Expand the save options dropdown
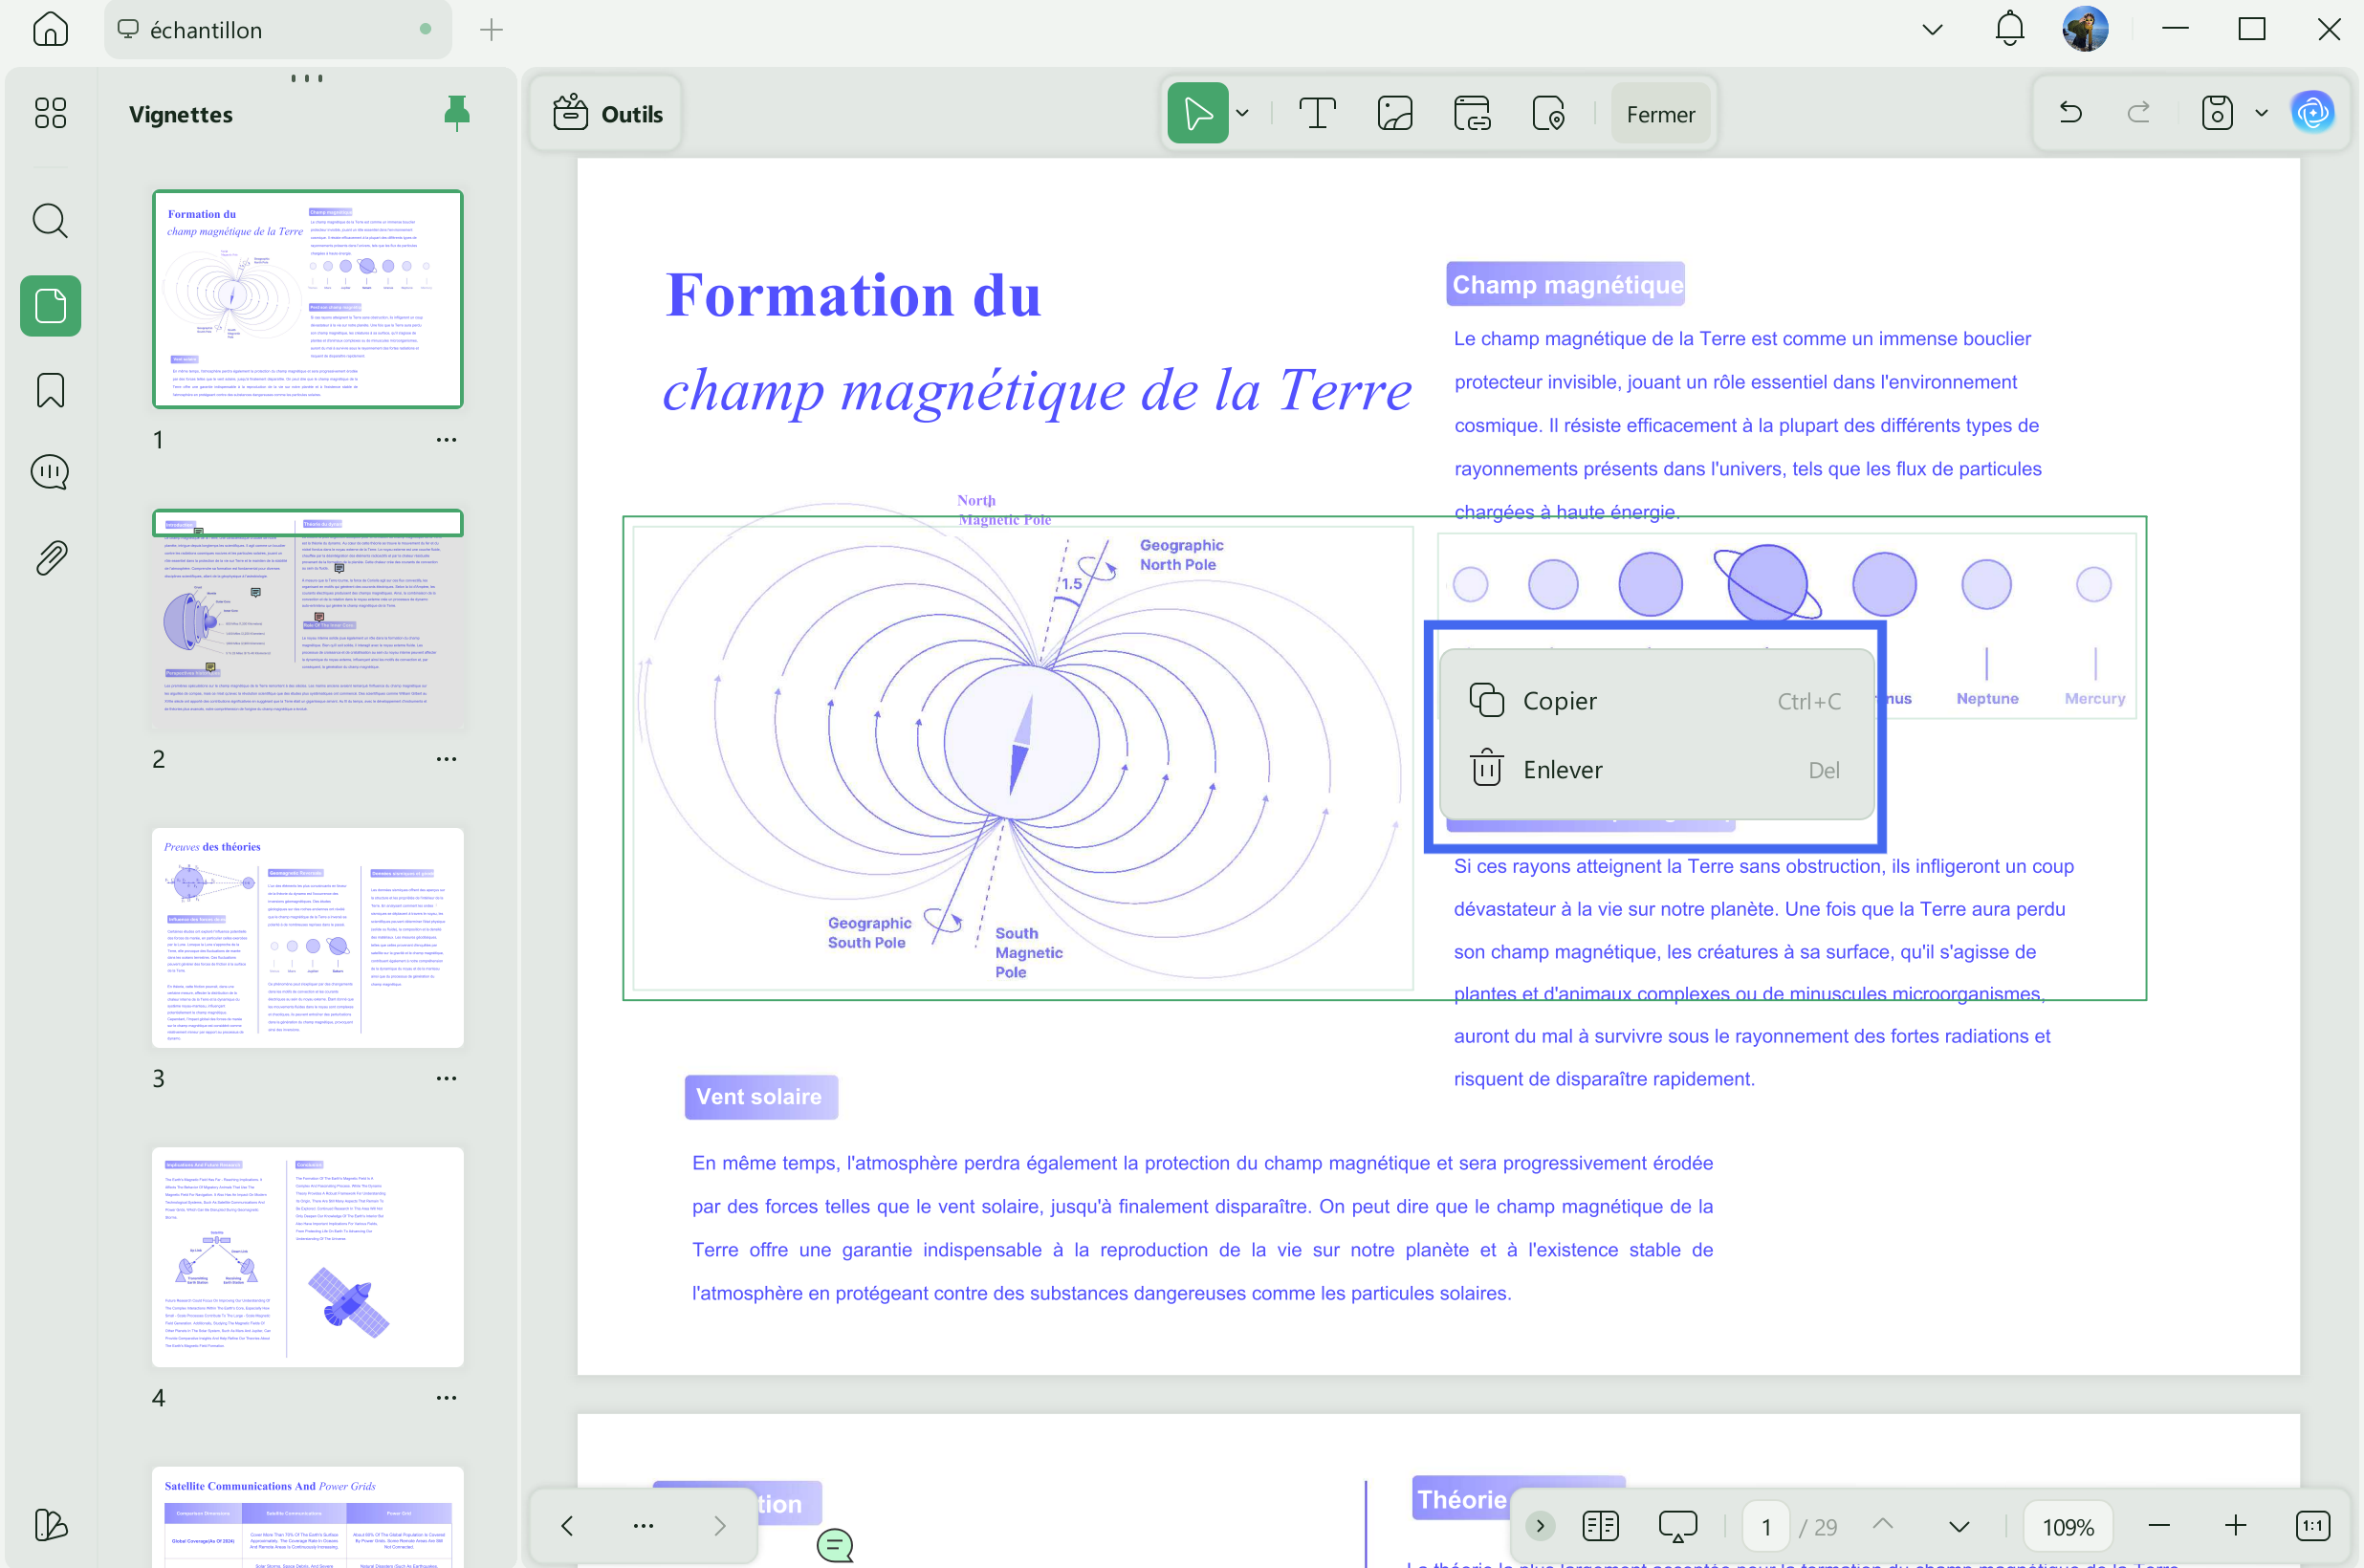 coord(2261,114)
